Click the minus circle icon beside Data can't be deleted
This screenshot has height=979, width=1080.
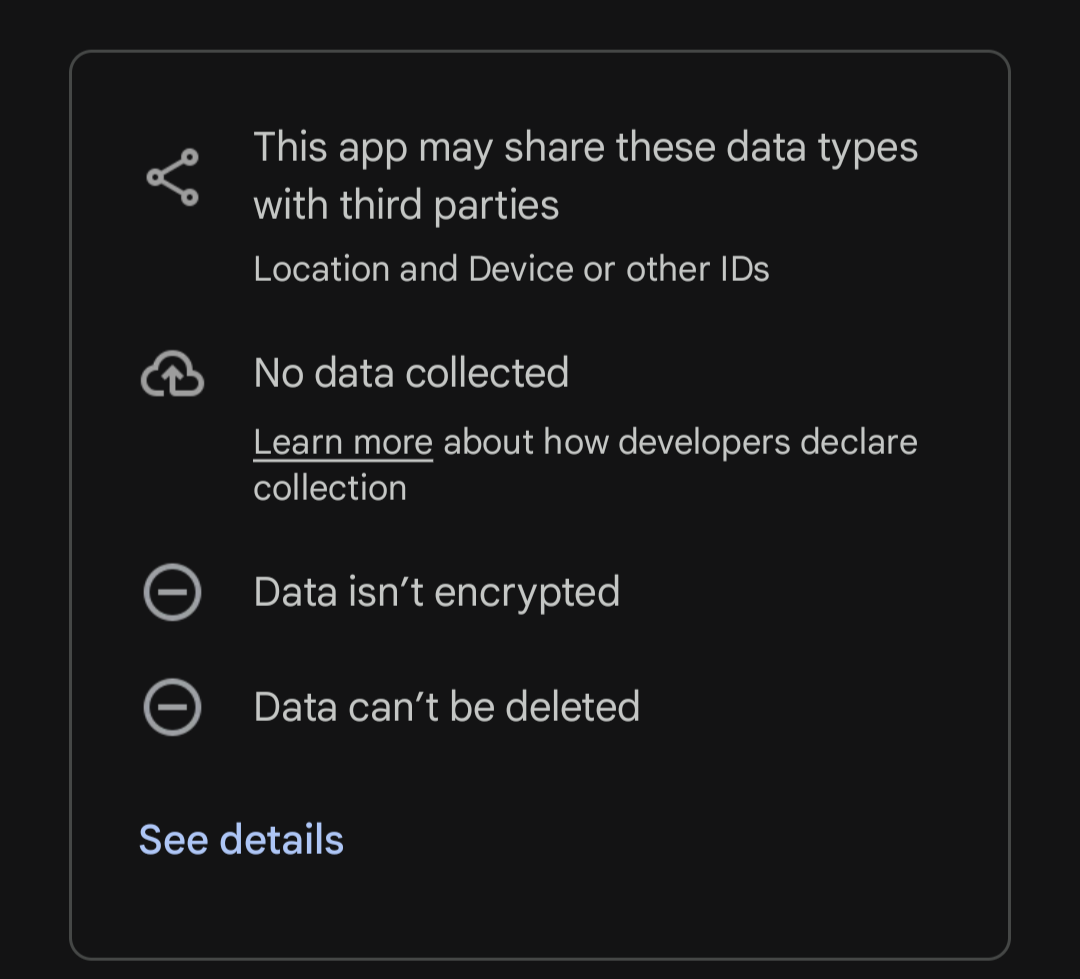pos(172,707)
